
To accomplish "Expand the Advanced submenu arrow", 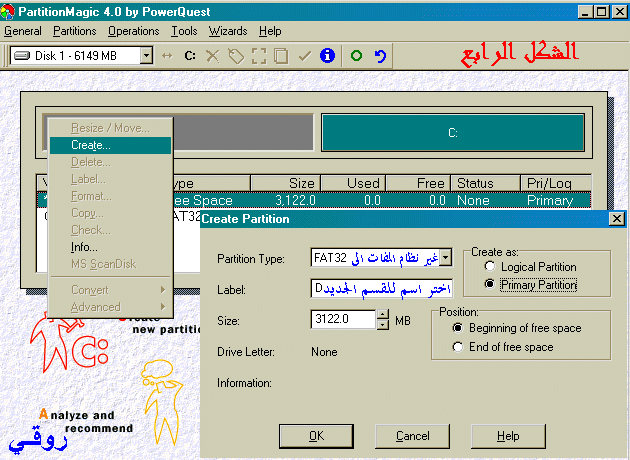I will point(163,307).
